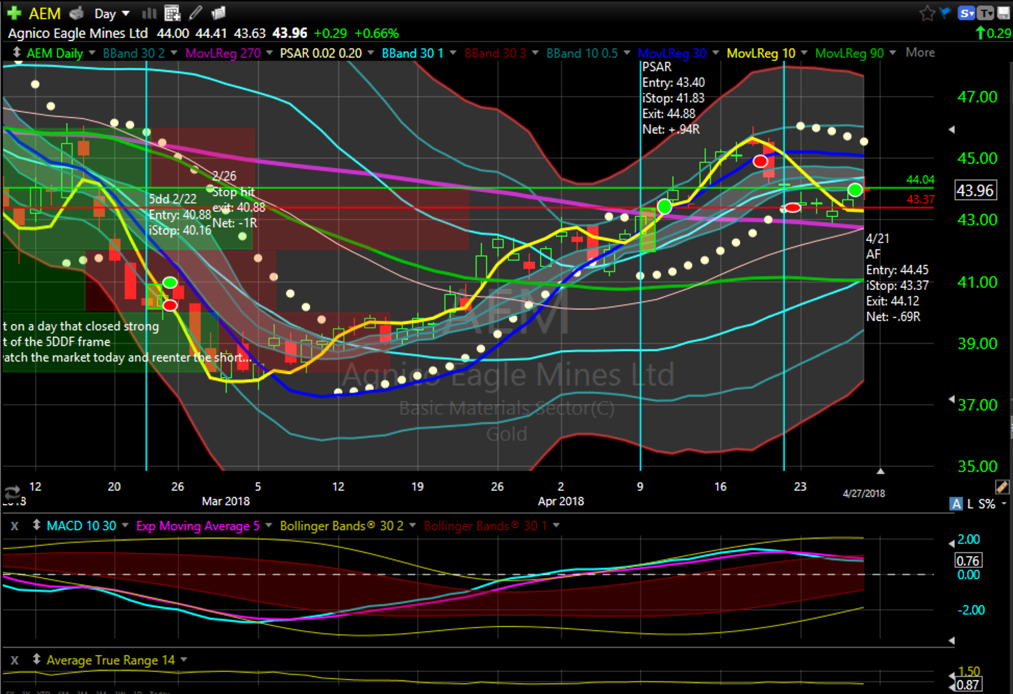Open the add-indicator table icon
This screenshot has height=694, width=1013.
172,13
